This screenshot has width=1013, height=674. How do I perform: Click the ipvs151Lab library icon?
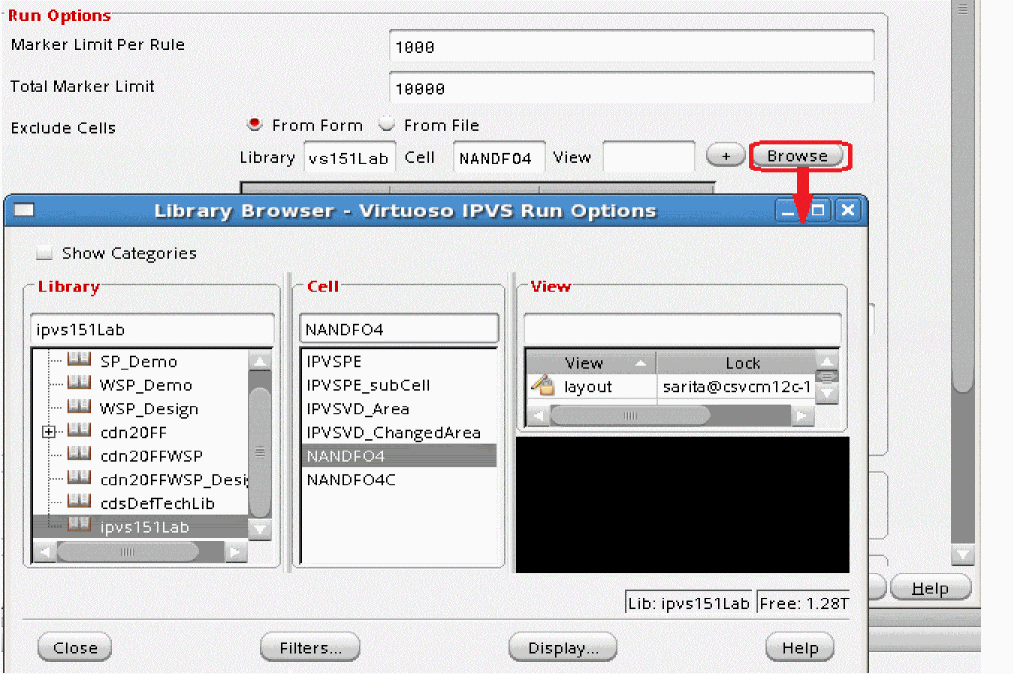pyautogui.click(x=79, y=525)
